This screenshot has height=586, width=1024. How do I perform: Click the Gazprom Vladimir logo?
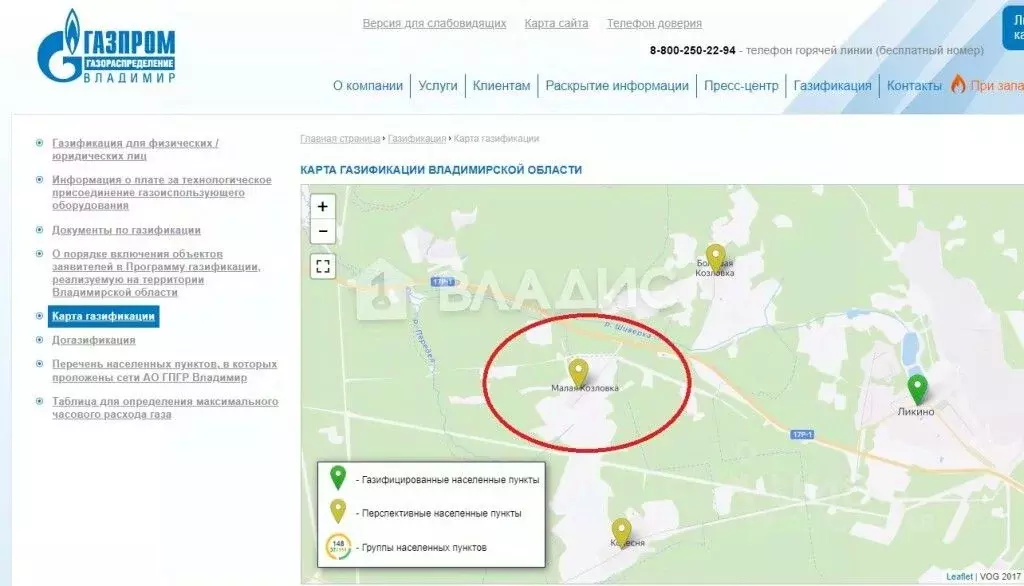click(106, 46)
